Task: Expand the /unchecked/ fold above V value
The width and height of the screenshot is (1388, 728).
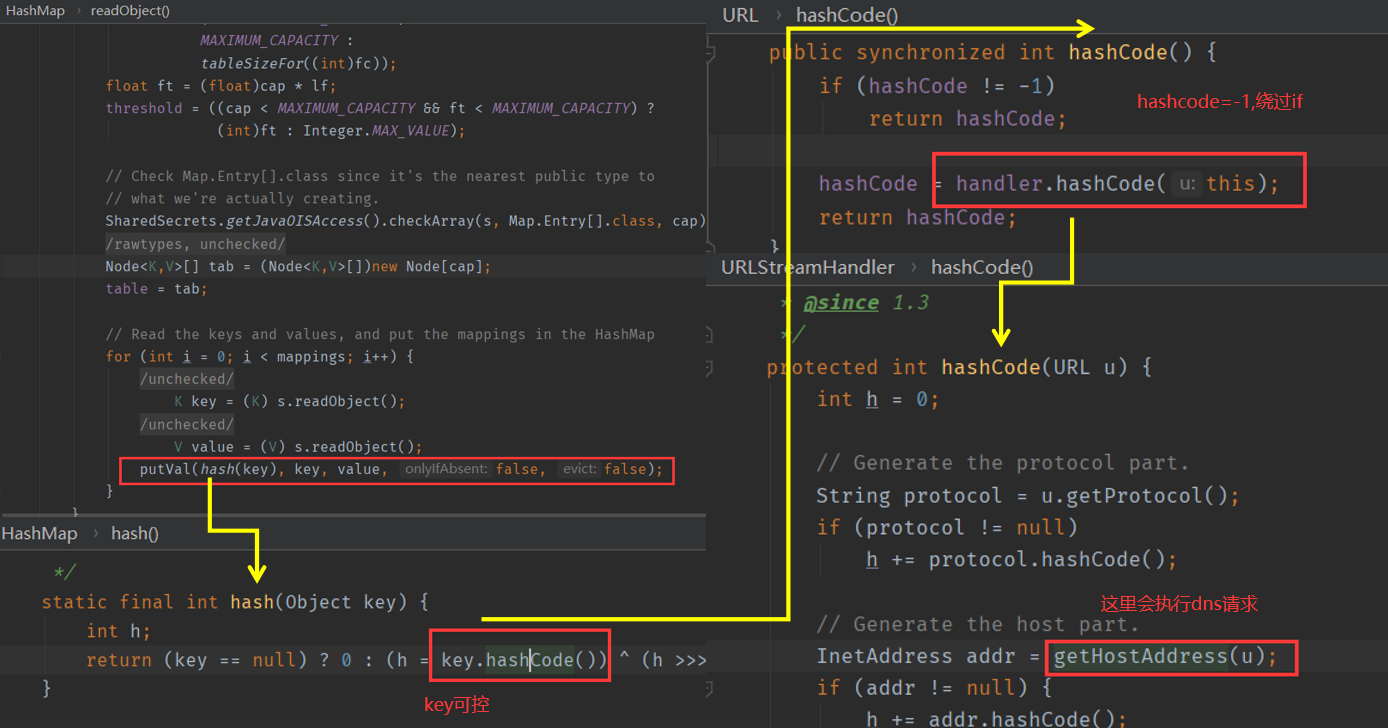Action: pos(187,424)
